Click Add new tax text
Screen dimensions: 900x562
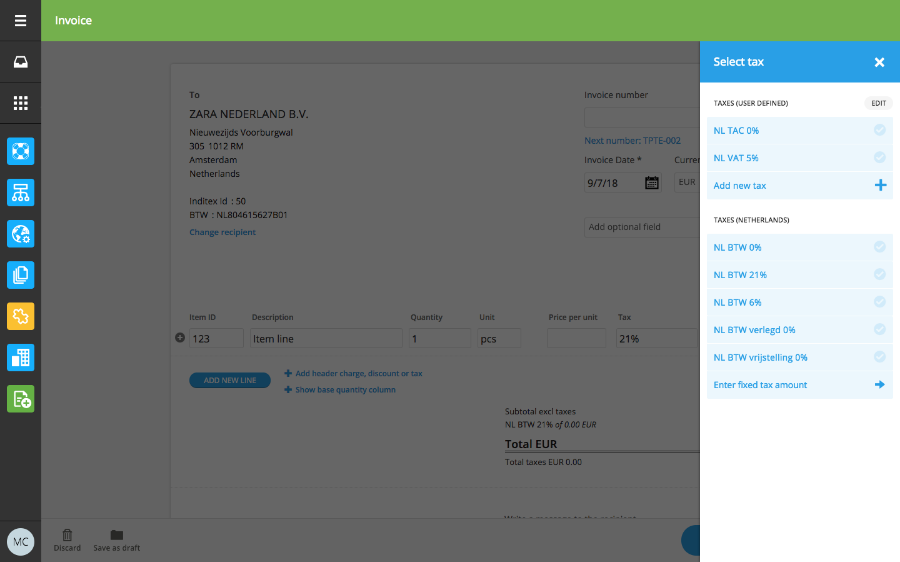(x=740, y=185)
